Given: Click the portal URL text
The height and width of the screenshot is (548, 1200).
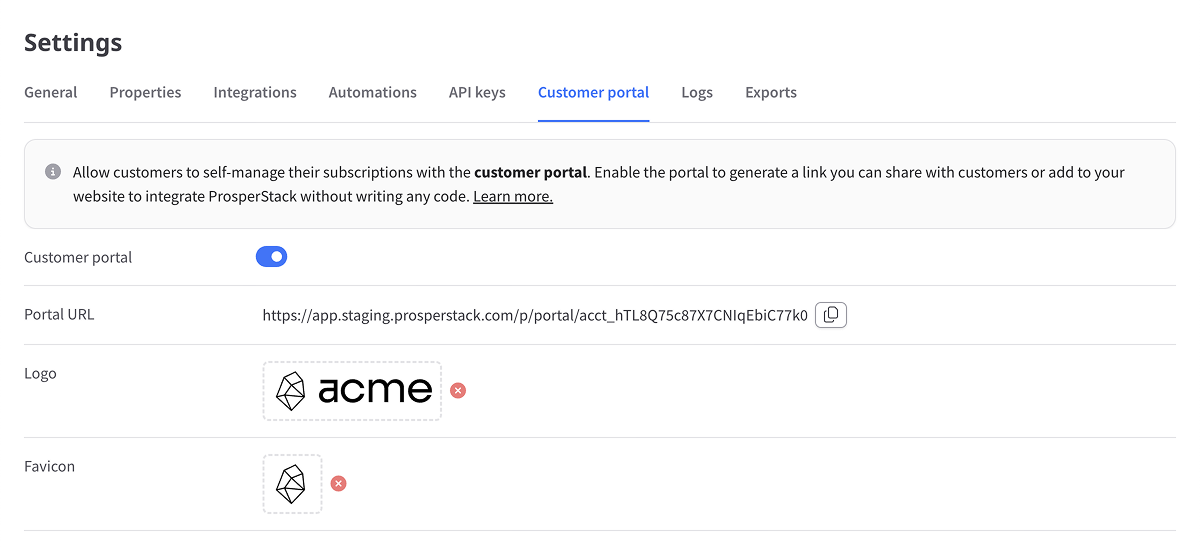Looking at the screenshot, I should pyautogui.click(x=535, y=315).
